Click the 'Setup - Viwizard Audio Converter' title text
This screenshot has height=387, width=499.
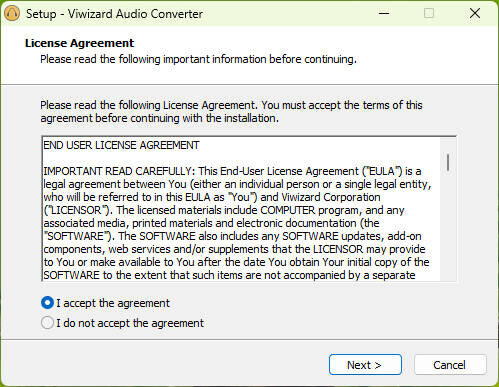(114, 14)
